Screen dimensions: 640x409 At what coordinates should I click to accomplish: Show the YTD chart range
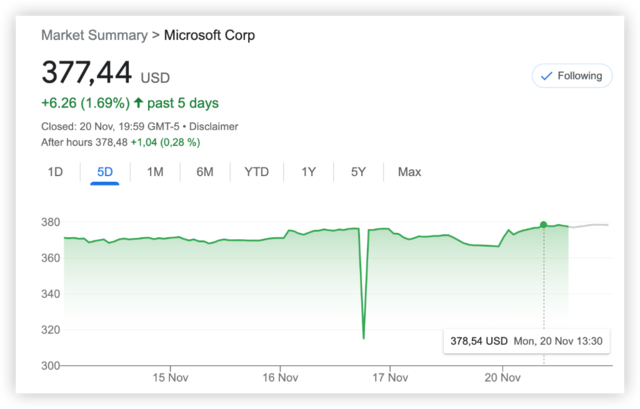pos(257,172)
